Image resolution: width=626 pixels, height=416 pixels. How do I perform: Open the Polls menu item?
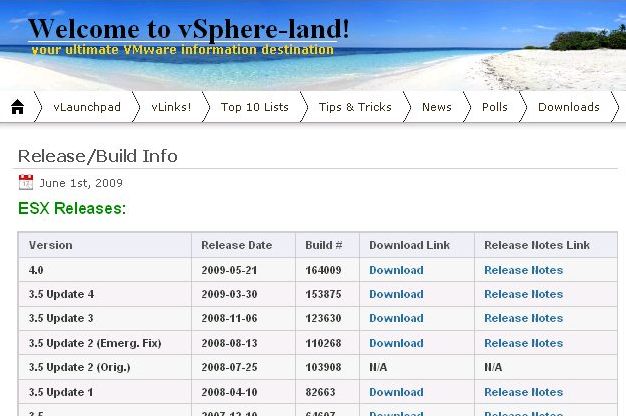pyautogui.click(x=495, y=107)
